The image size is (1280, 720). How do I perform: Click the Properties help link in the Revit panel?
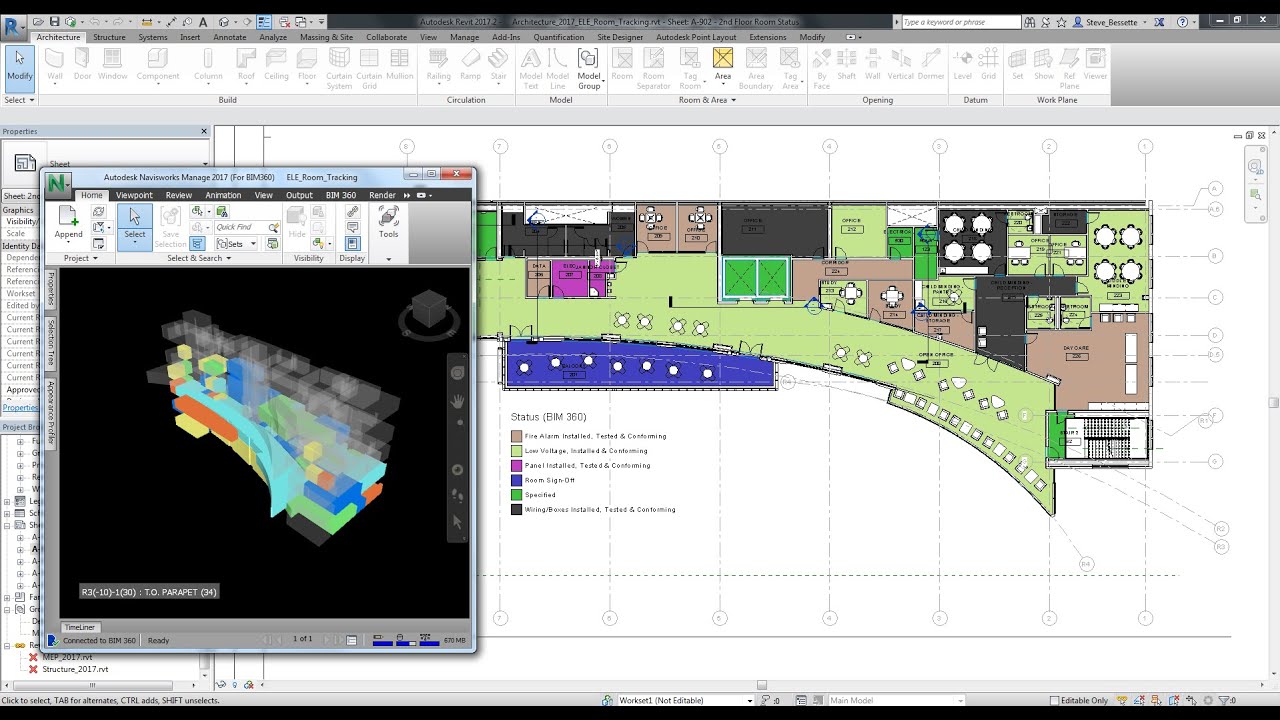coord(19,407)
